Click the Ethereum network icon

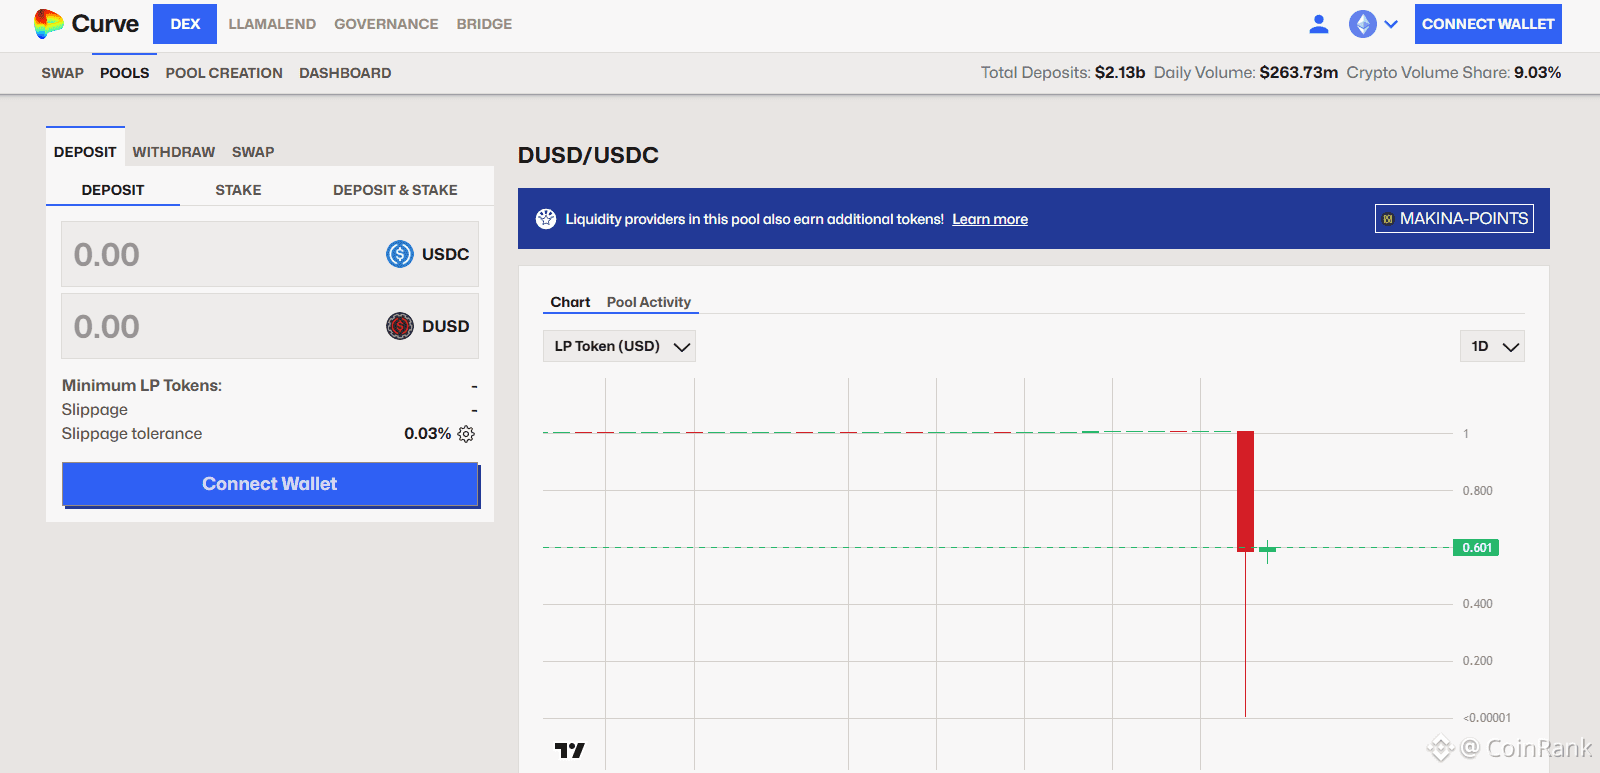[x=1362, y=24]
